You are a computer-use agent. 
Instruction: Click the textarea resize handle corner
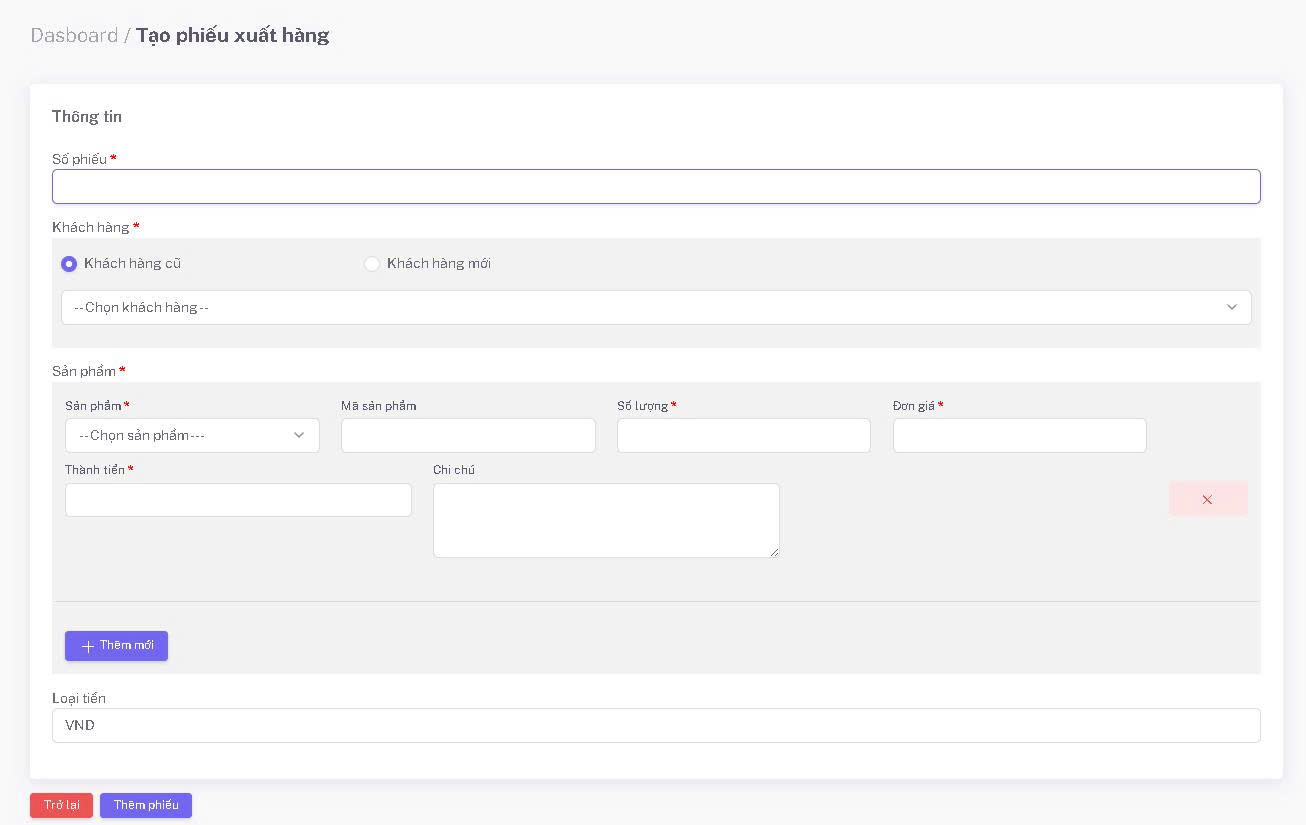pos(774,552)
